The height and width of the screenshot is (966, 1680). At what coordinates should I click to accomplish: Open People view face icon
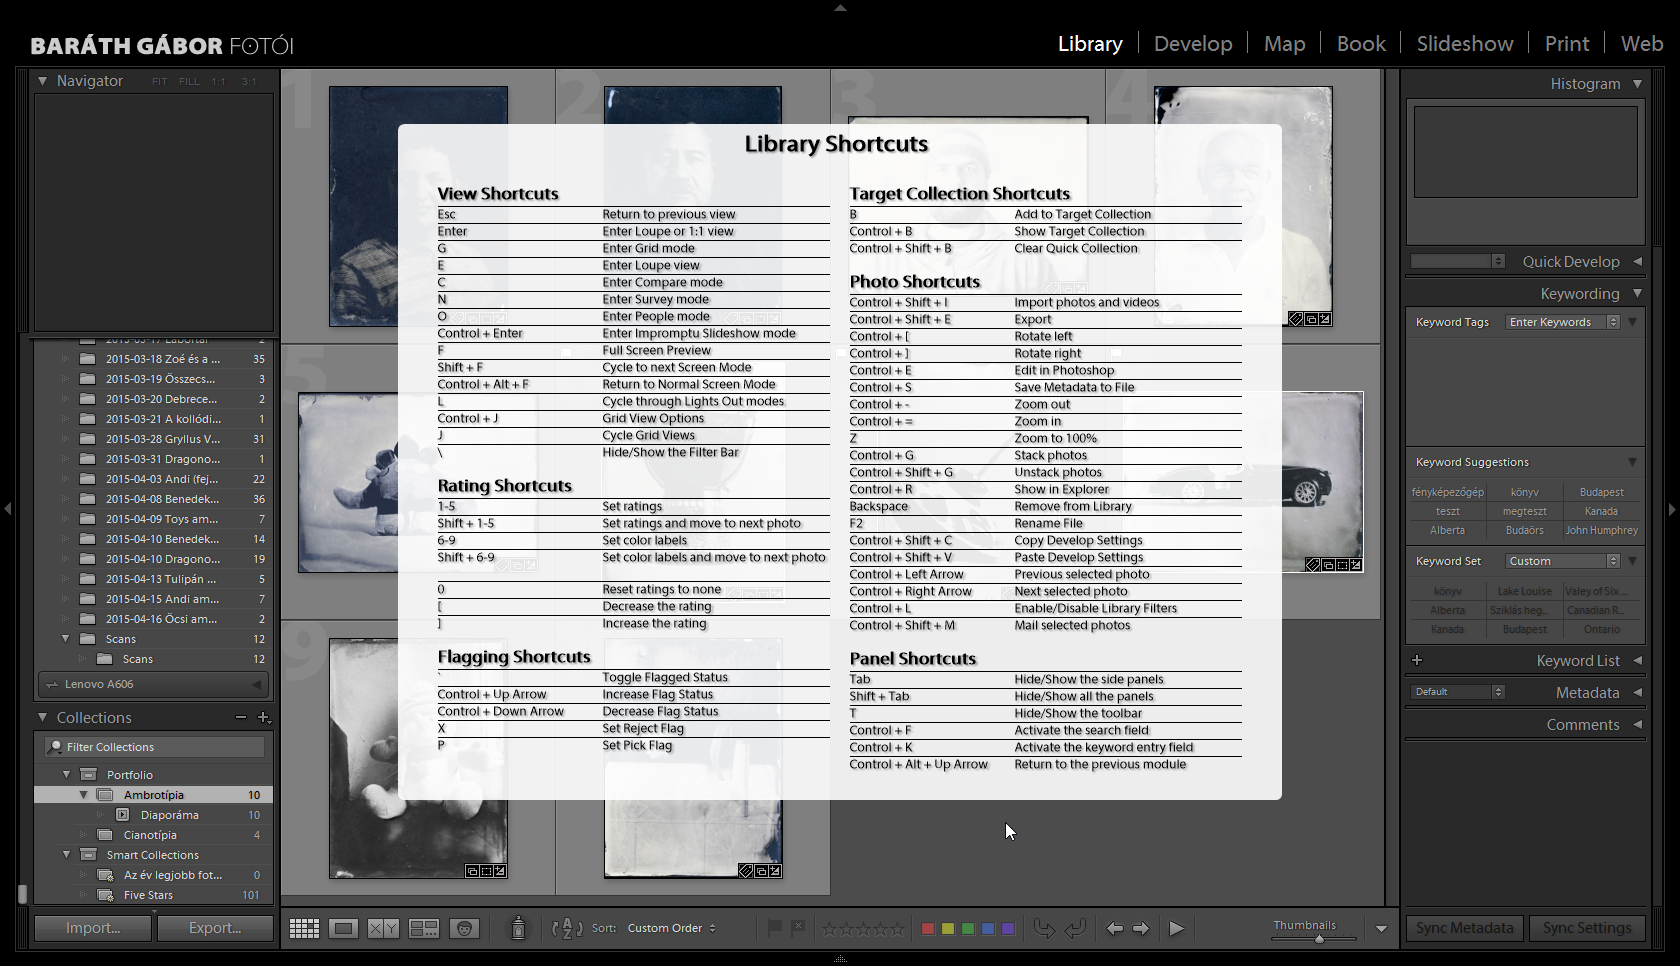coord(464,928)
